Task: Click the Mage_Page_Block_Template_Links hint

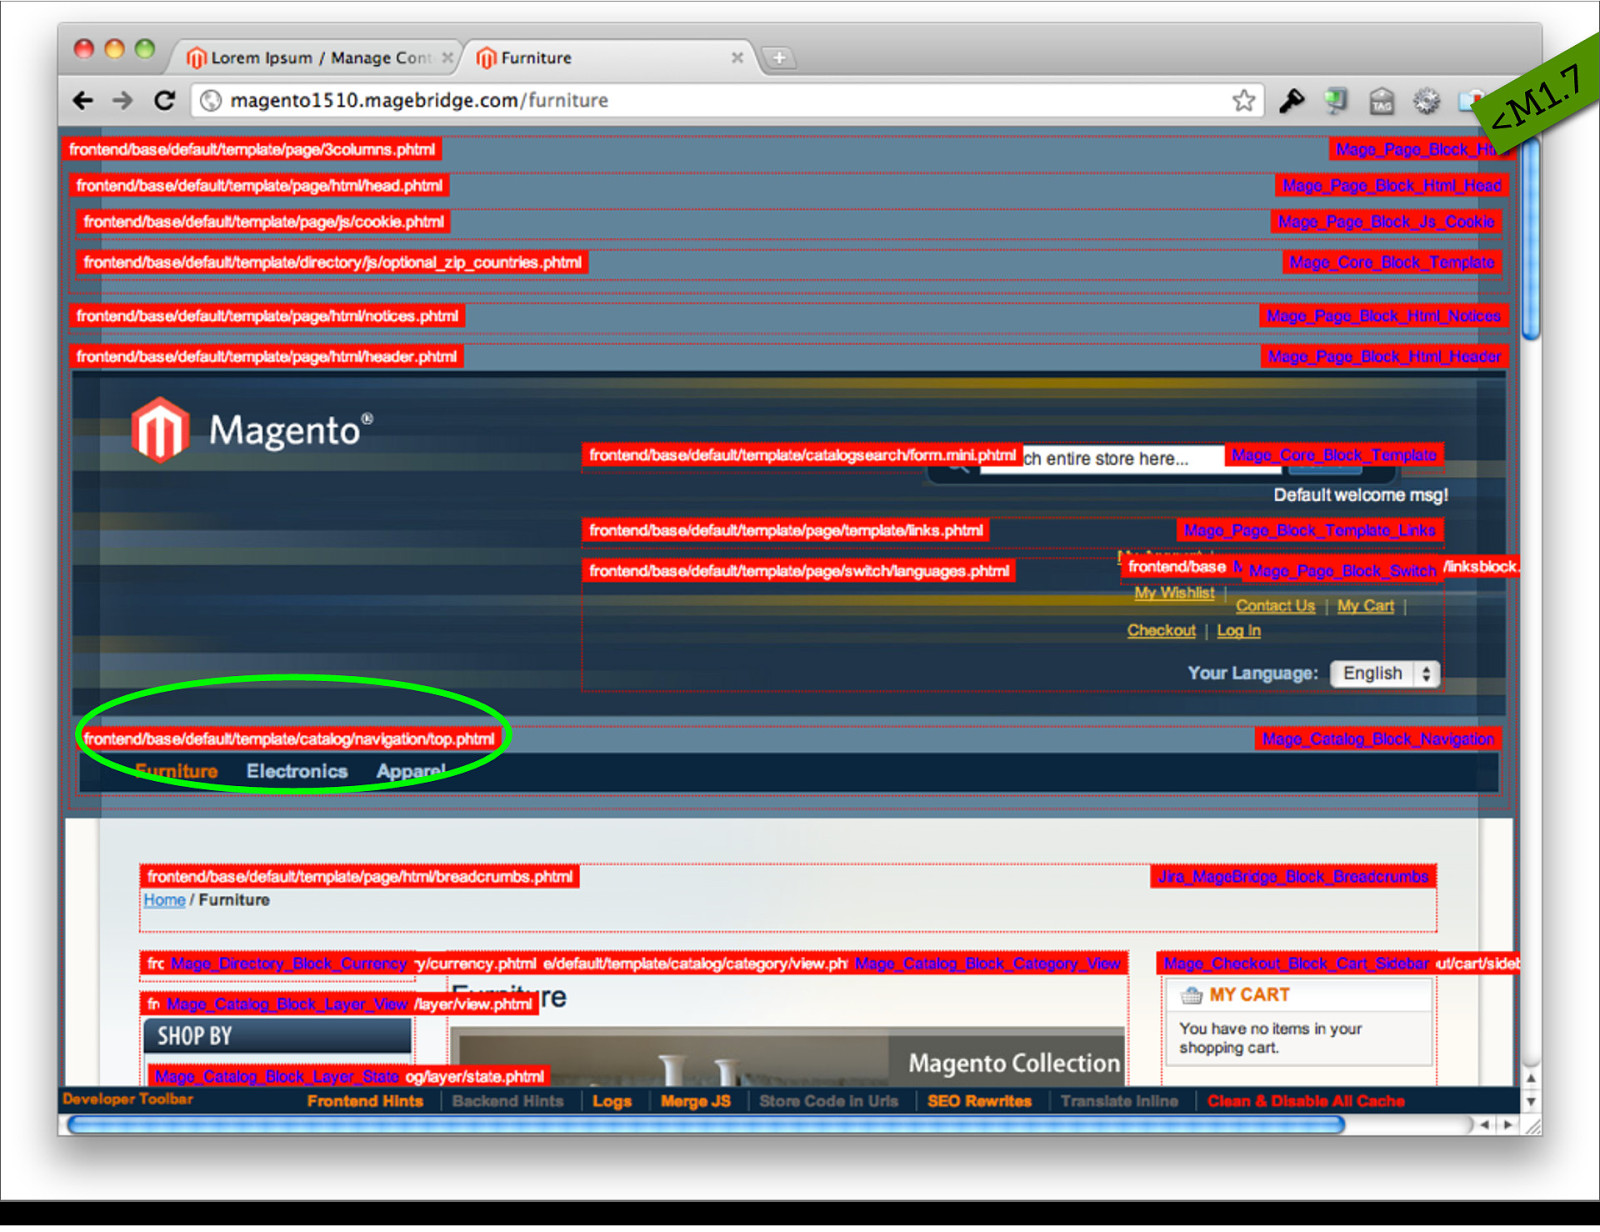Action: (x=1310, y=531)
